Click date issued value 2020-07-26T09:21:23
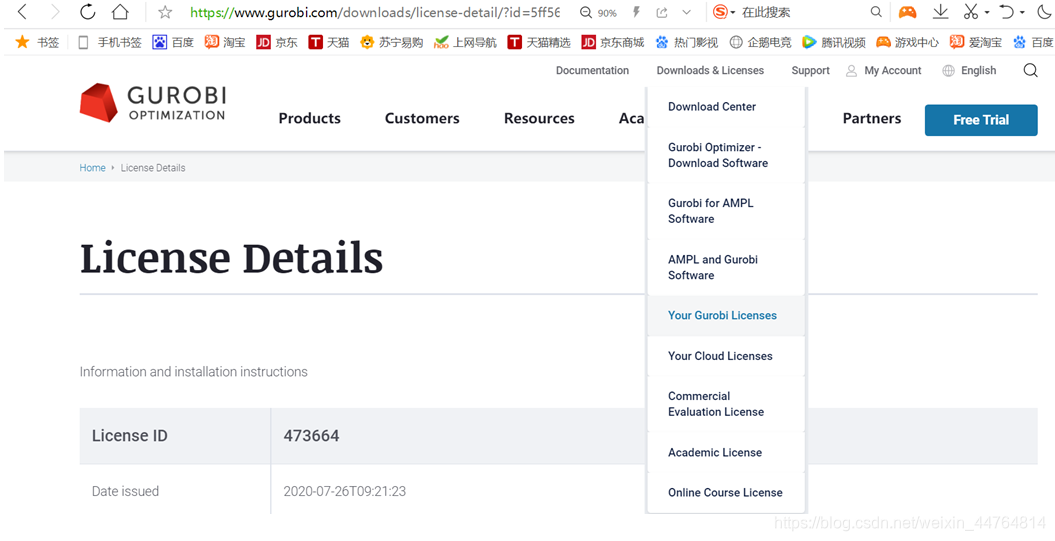The height and width of the screenshot is (541, 1055). (344, 492)
